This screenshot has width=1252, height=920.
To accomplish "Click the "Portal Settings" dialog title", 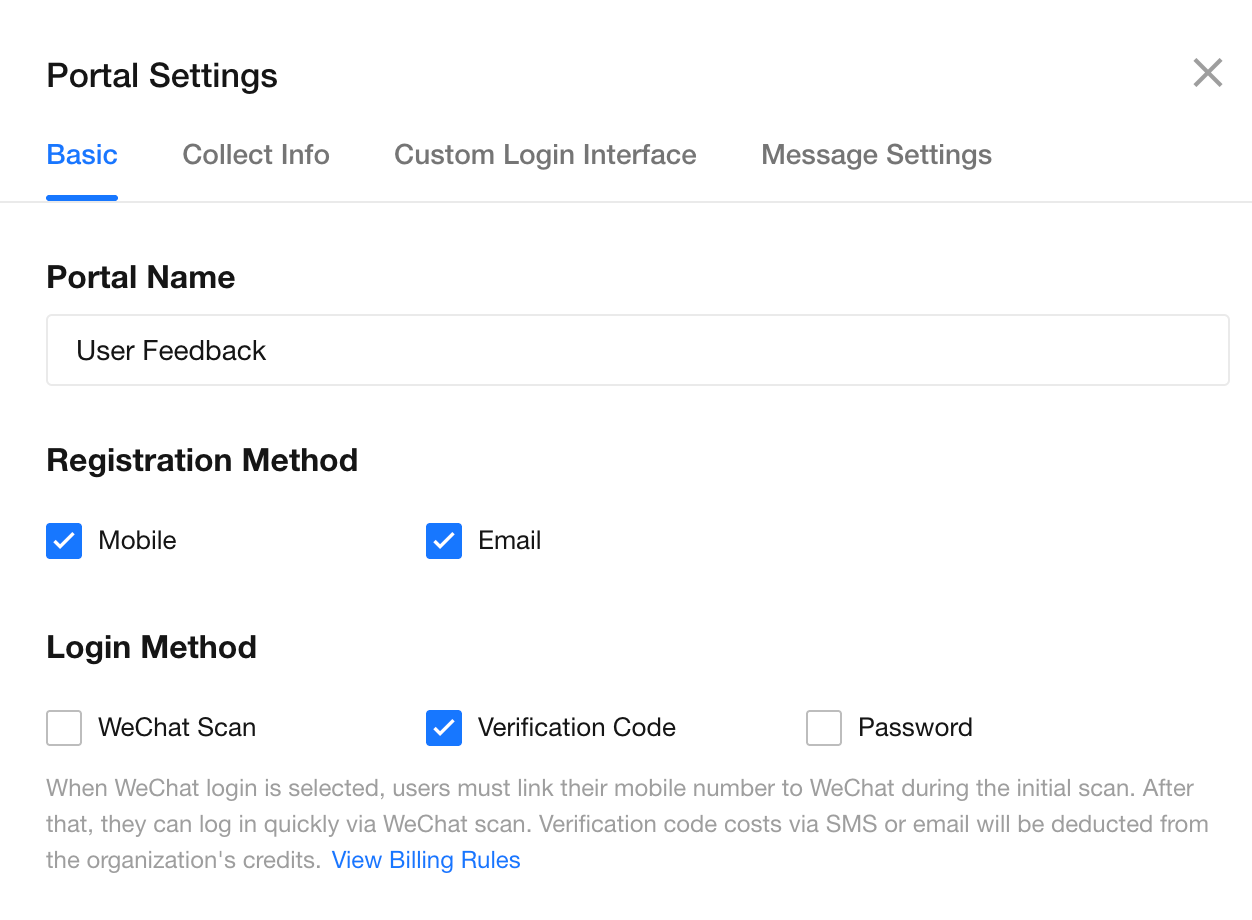I will tap(162, 76).
